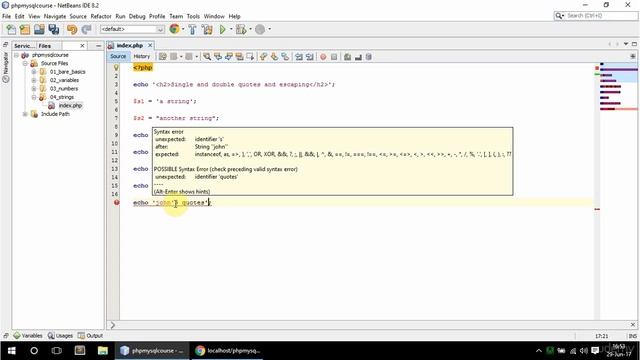
Task: Open the Profile Project dropdown arrow
Action: (269, 29)
